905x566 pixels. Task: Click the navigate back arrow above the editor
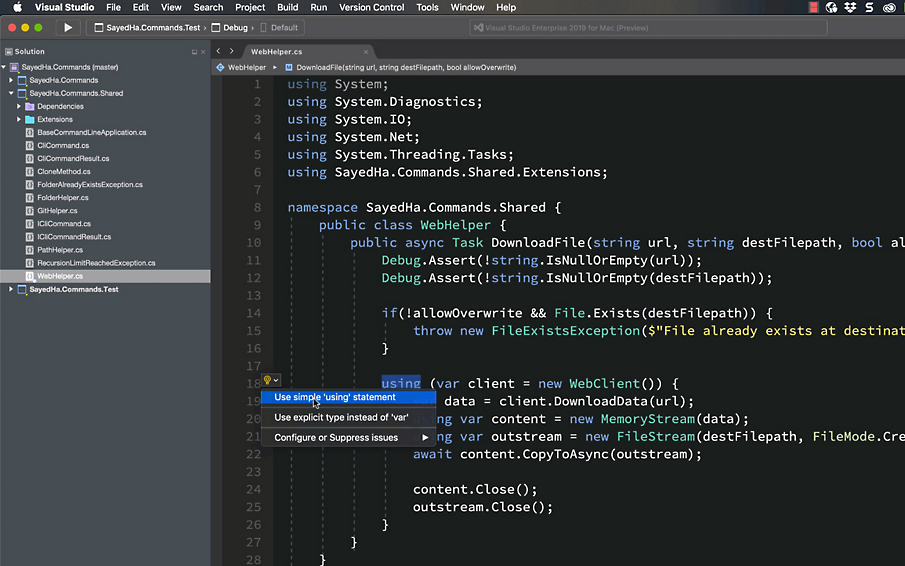219,51
